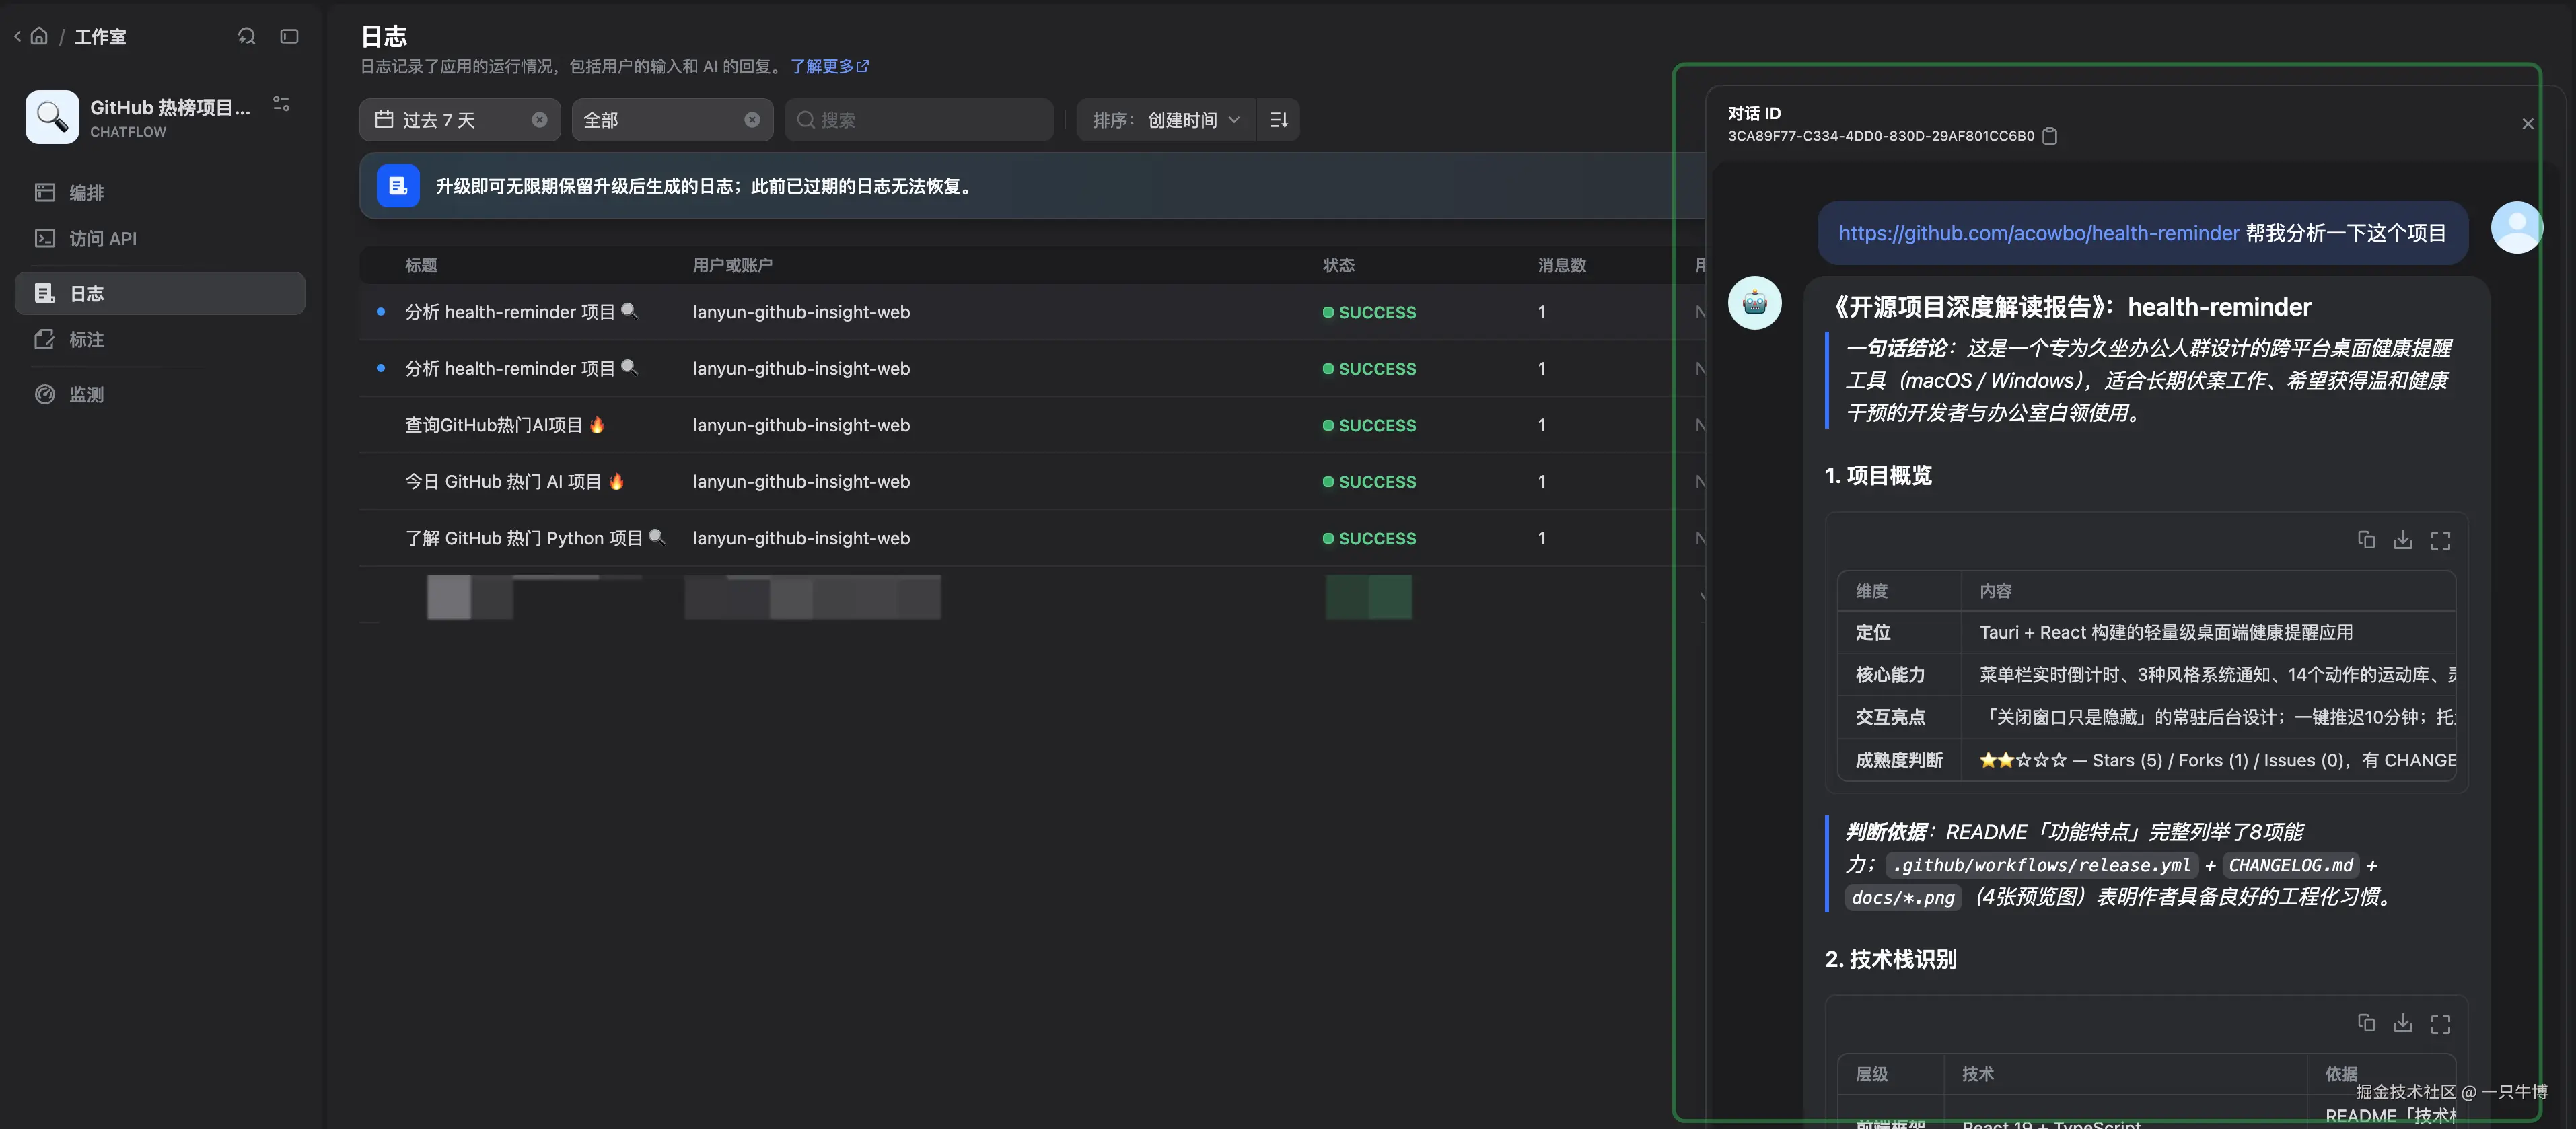Viewport: 2576px width, 1129px height.
Task: Open the 过去 7 天 date filter
Action: [459, 120]
